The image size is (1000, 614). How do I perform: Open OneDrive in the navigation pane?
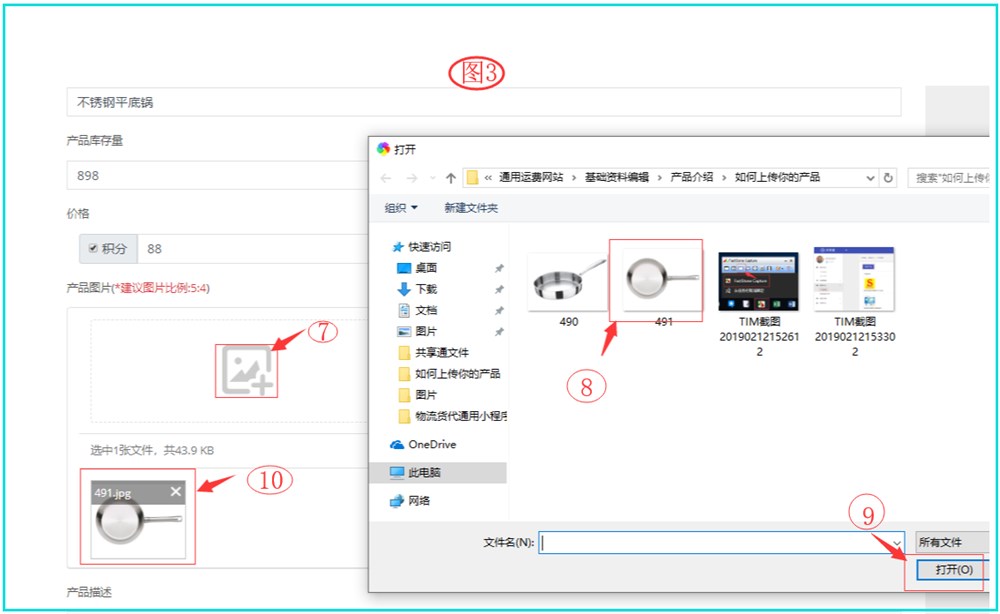[431, 444]
